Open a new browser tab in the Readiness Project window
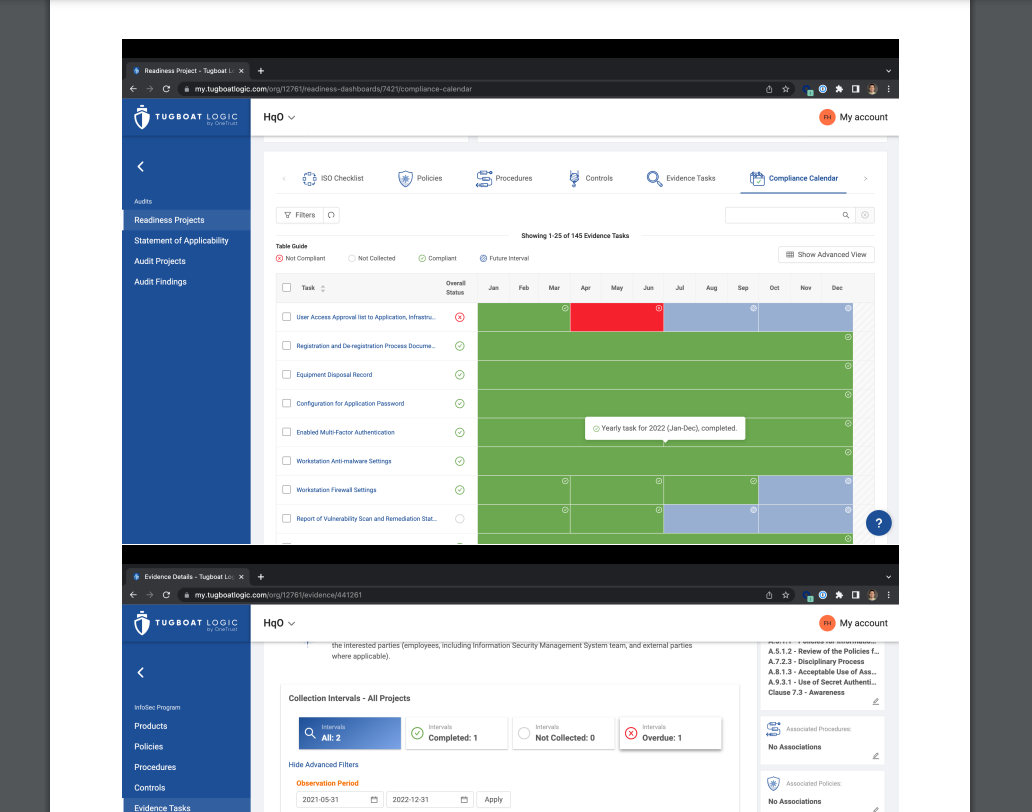The image size is (1032, 812). [261, 70]
